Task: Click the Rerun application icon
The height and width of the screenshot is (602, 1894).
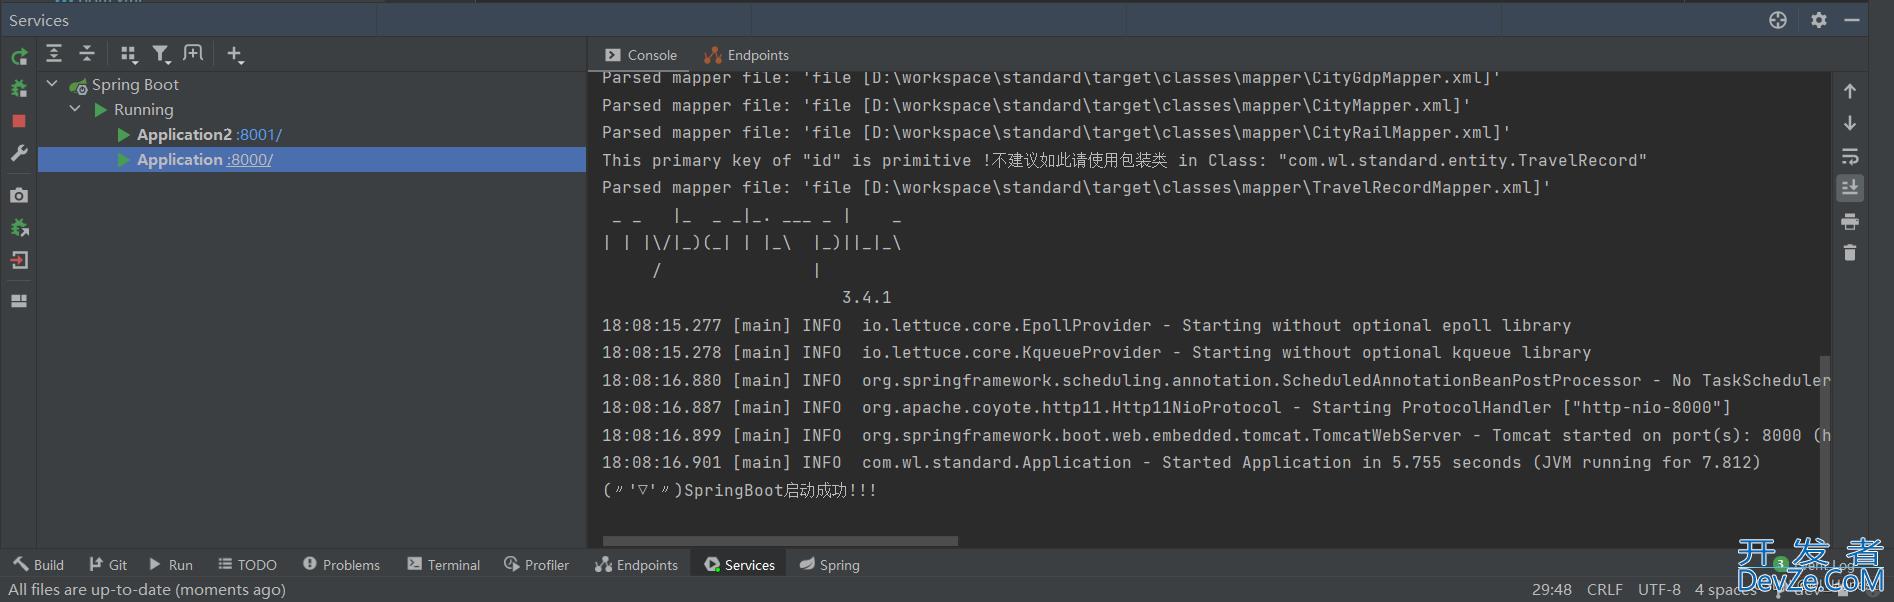Action: tap(19, 57)
